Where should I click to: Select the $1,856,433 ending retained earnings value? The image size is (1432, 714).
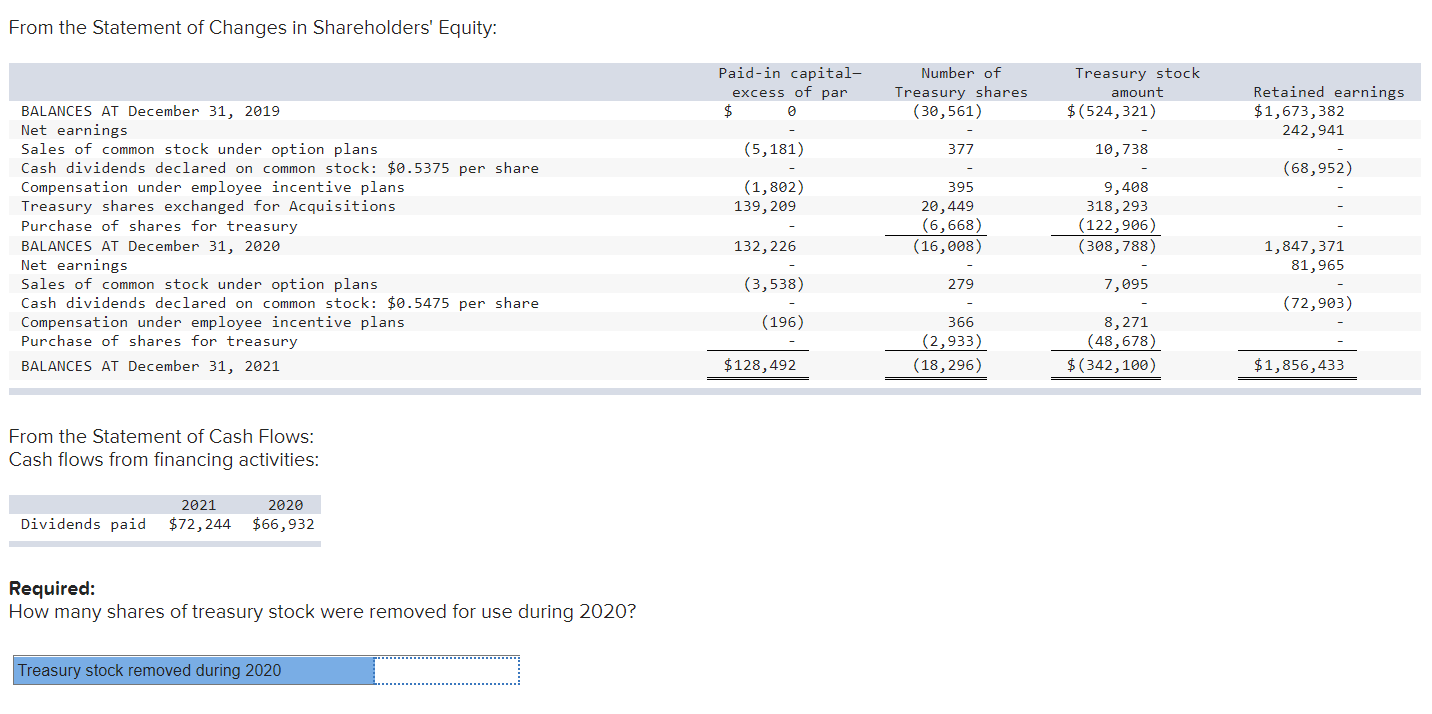[1297, 365]
